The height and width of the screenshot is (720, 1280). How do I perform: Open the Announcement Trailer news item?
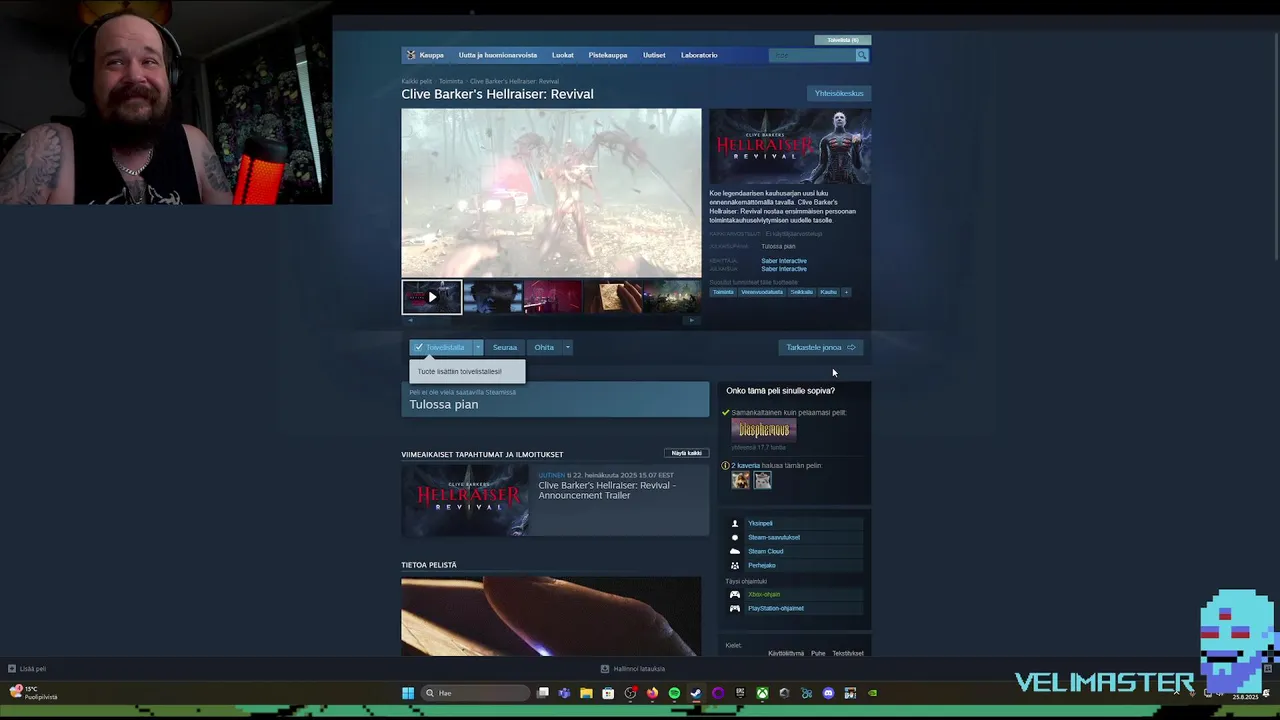555,499
